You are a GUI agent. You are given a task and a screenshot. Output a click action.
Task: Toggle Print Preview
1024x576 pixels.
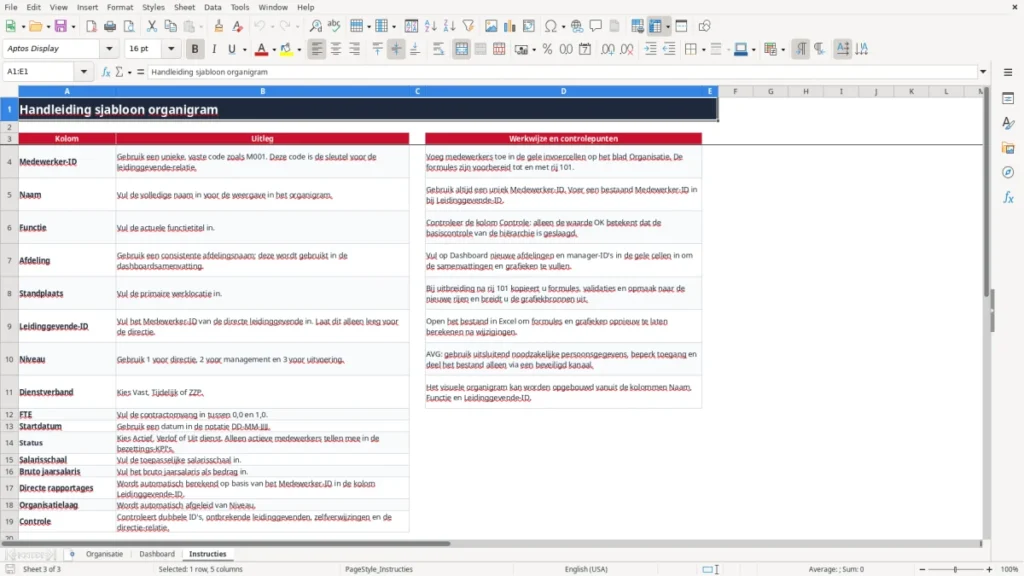[129, 26]
